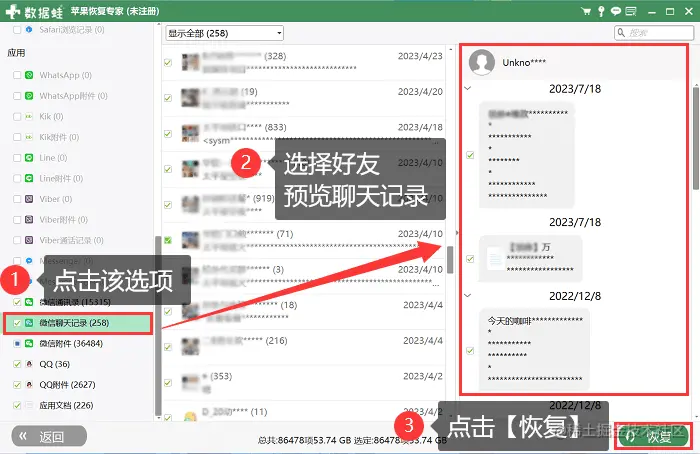Click the key registration icon
The height and width of the screenshot is (454, 700).
coord(601,11)
